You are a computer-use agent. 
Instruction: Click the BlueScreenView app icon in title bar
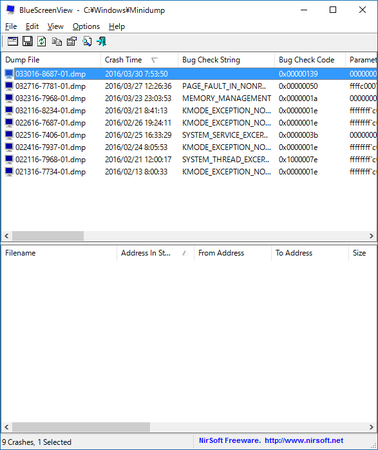(x=11, y=10)
